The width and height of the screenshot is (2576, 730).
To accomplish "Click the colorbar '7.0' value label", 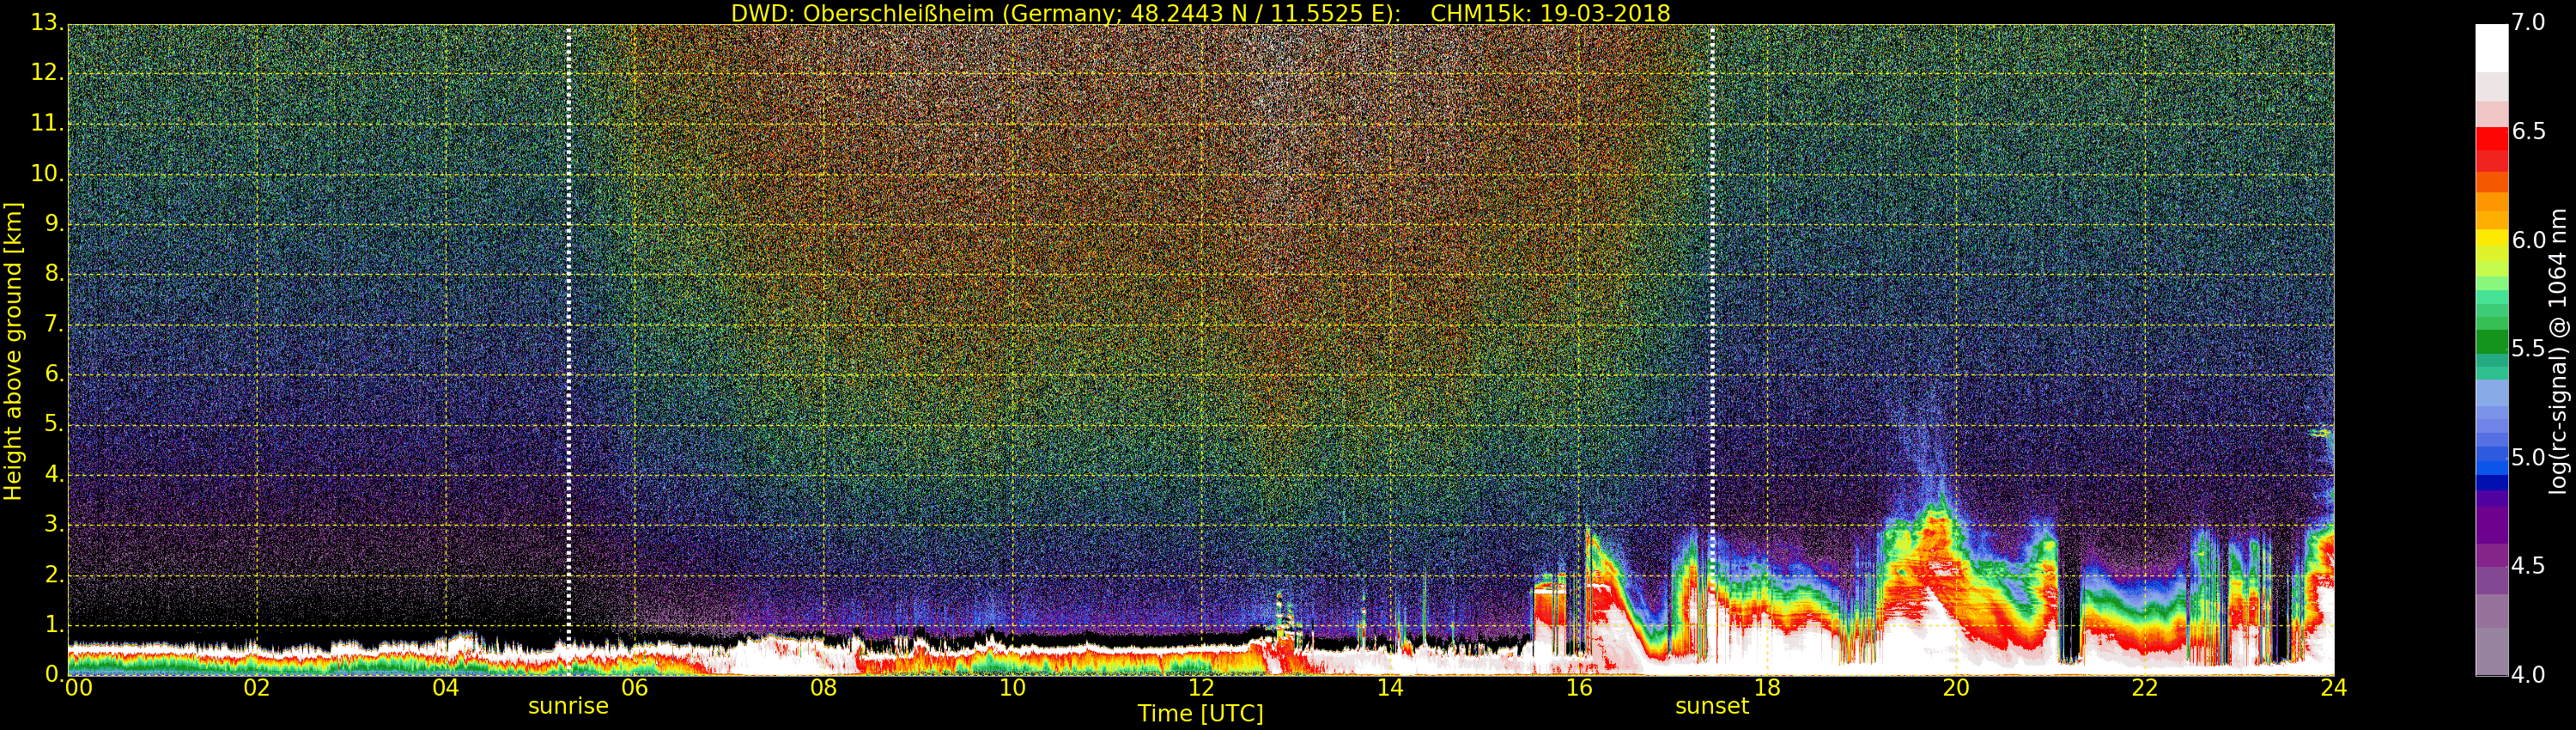I will [x=2529, y=23].
